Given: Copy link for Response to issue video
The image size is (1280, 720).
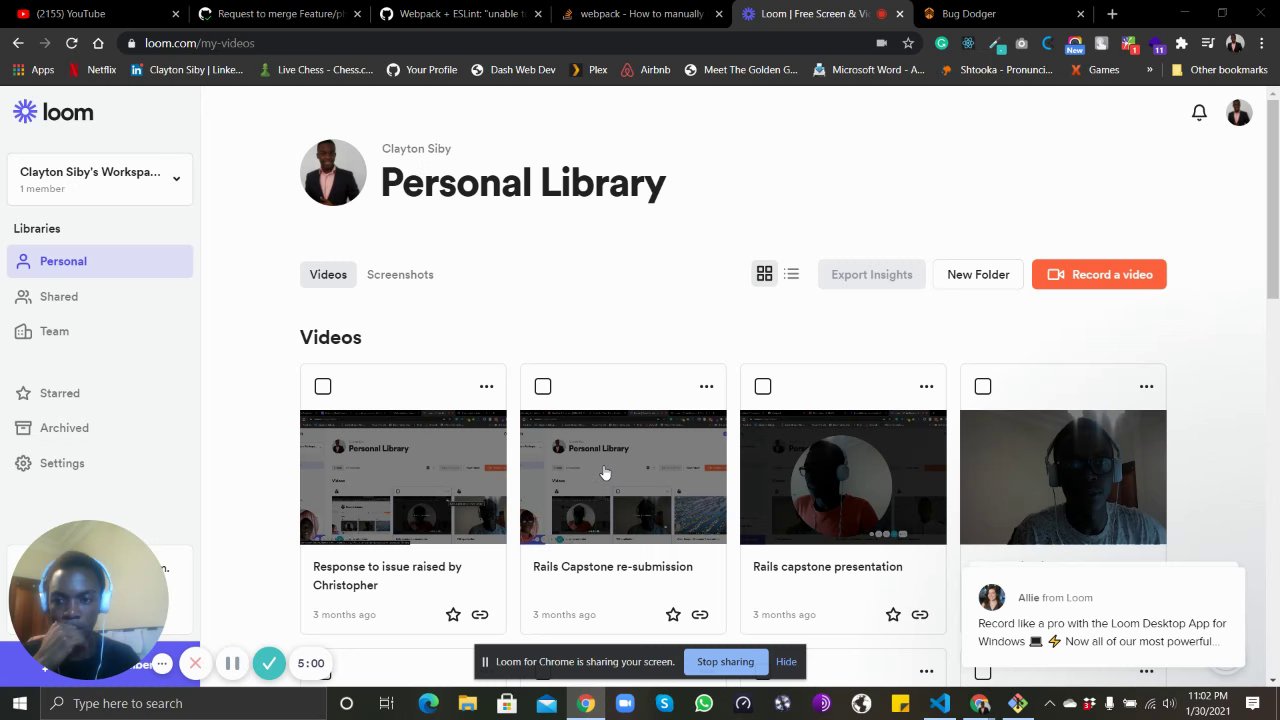Looking at the screenshot, I should 480,615.
